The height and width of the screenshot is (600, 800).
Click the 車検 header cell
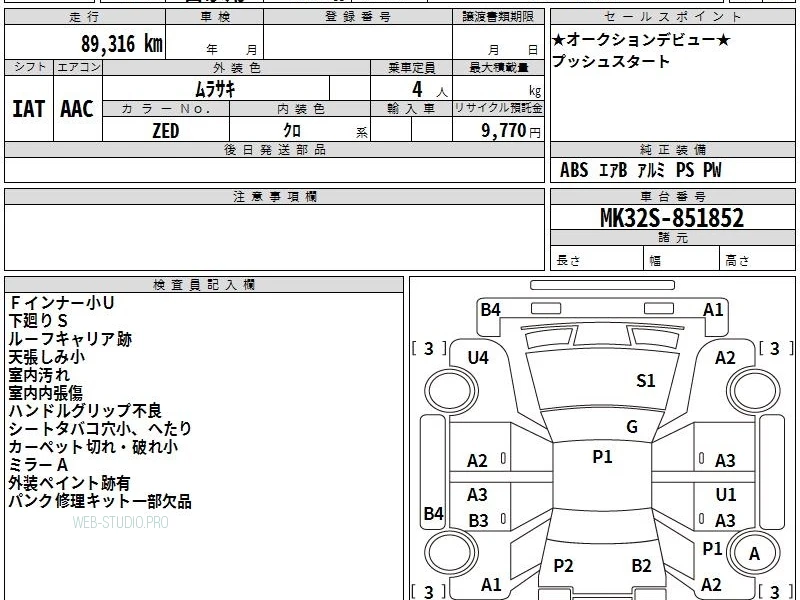[x=215, y=17]
